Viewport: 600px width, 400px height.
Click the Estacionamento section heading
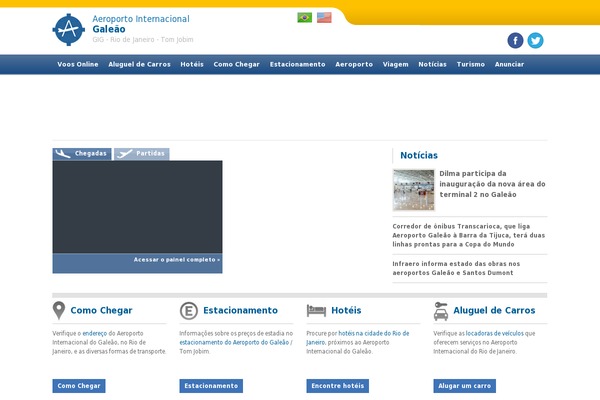[x=240, y=310]
